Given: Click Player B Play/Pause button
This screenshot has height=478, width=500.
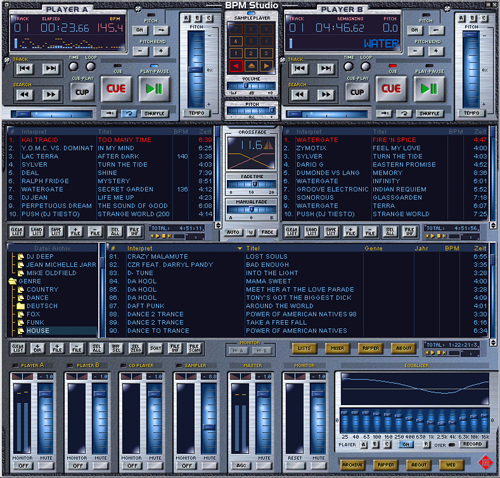Looking at the screenshot, I should pos(429,89).
